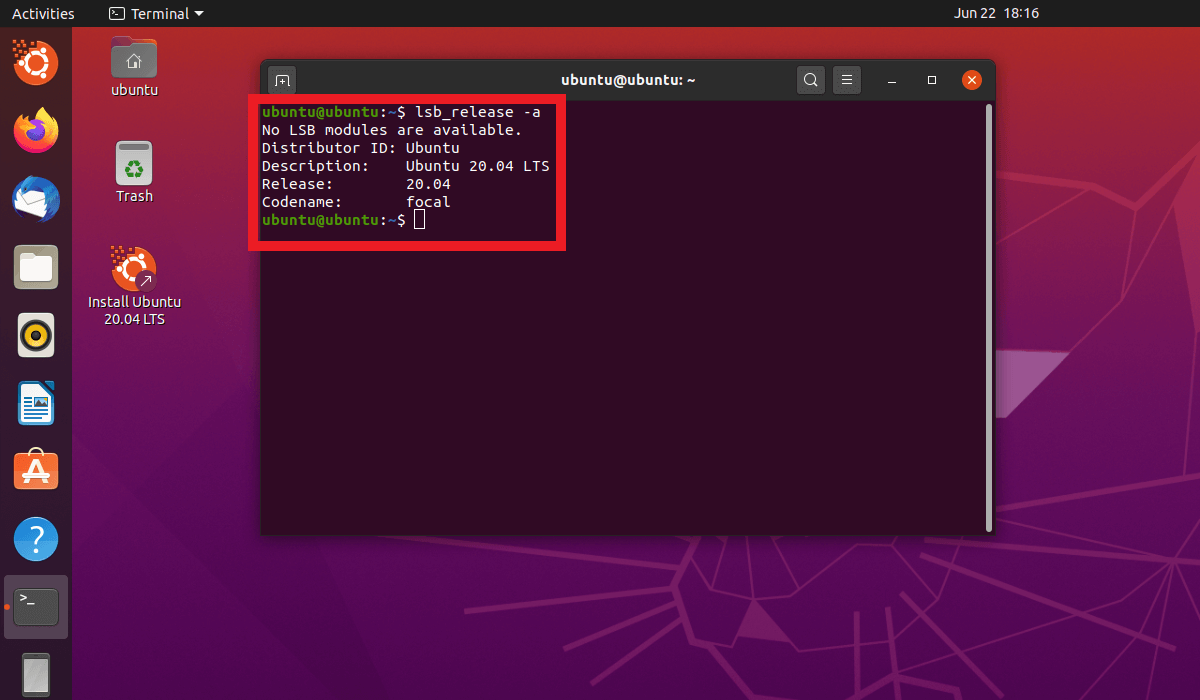Click the terminal command prompt
Screen dimensions: 1200x700
(418, 219)
